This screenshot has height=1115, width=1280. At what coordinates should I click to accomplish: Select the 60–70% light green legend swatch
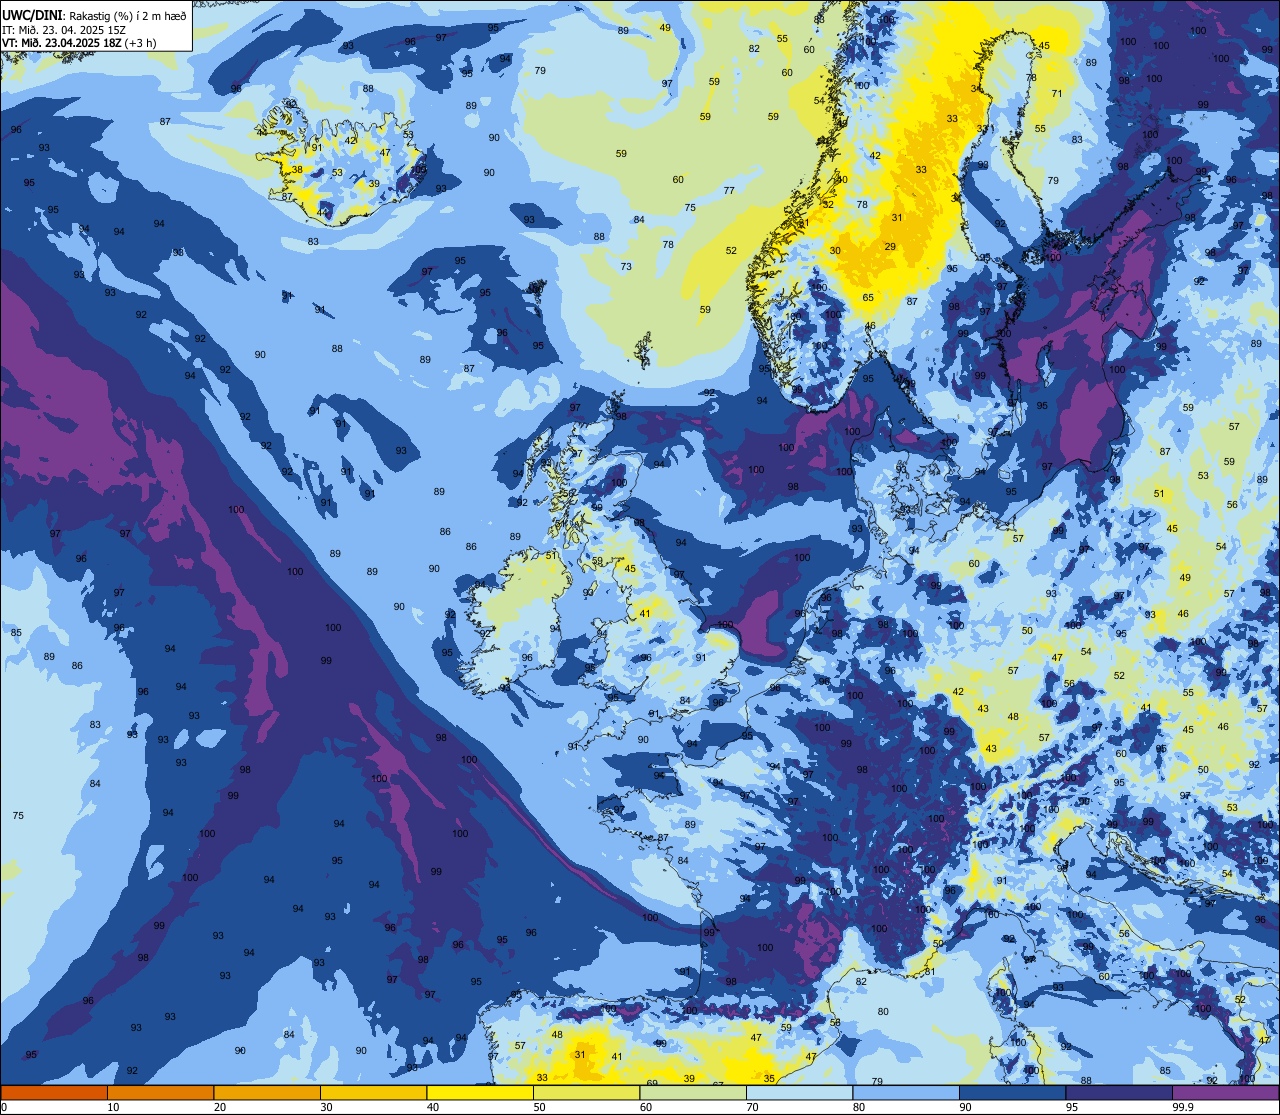tap(693, 1092)
